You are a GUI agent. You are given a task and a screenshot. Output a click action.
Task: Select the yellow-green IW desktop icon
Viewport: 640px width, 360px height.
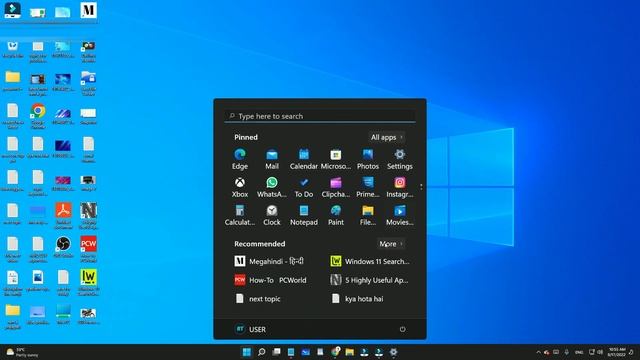[x=89, y=282]
